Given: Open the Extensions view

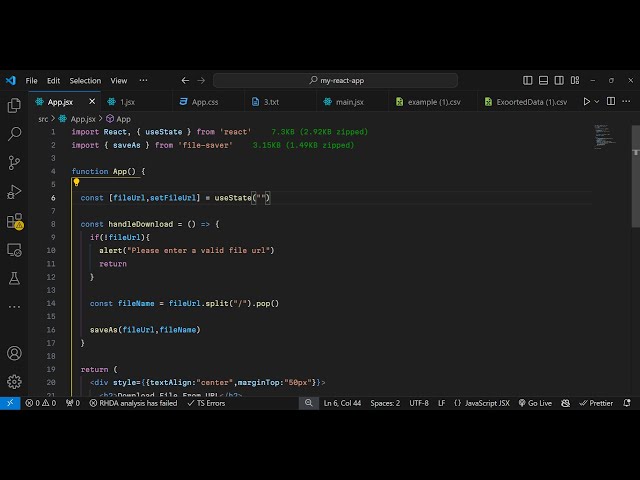Looking at the screenshot, I should click(14, 220).
